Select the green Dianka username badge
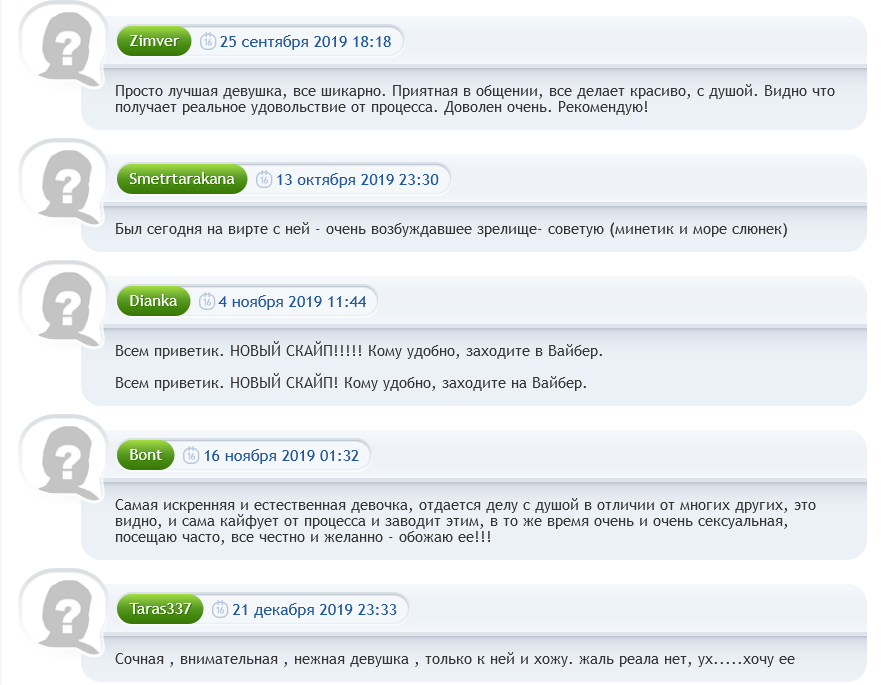The height and width of the screenshot is (685, 883). click(153, 300)
